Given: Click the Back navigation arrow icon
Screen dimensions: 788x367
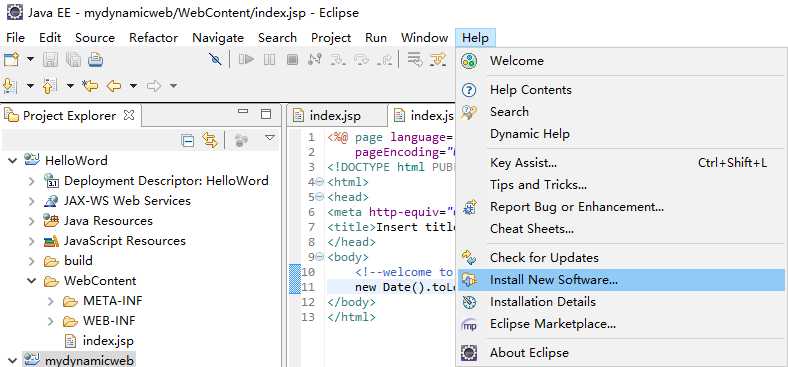Looking at the screenshot, I should (x=114, y=86).
